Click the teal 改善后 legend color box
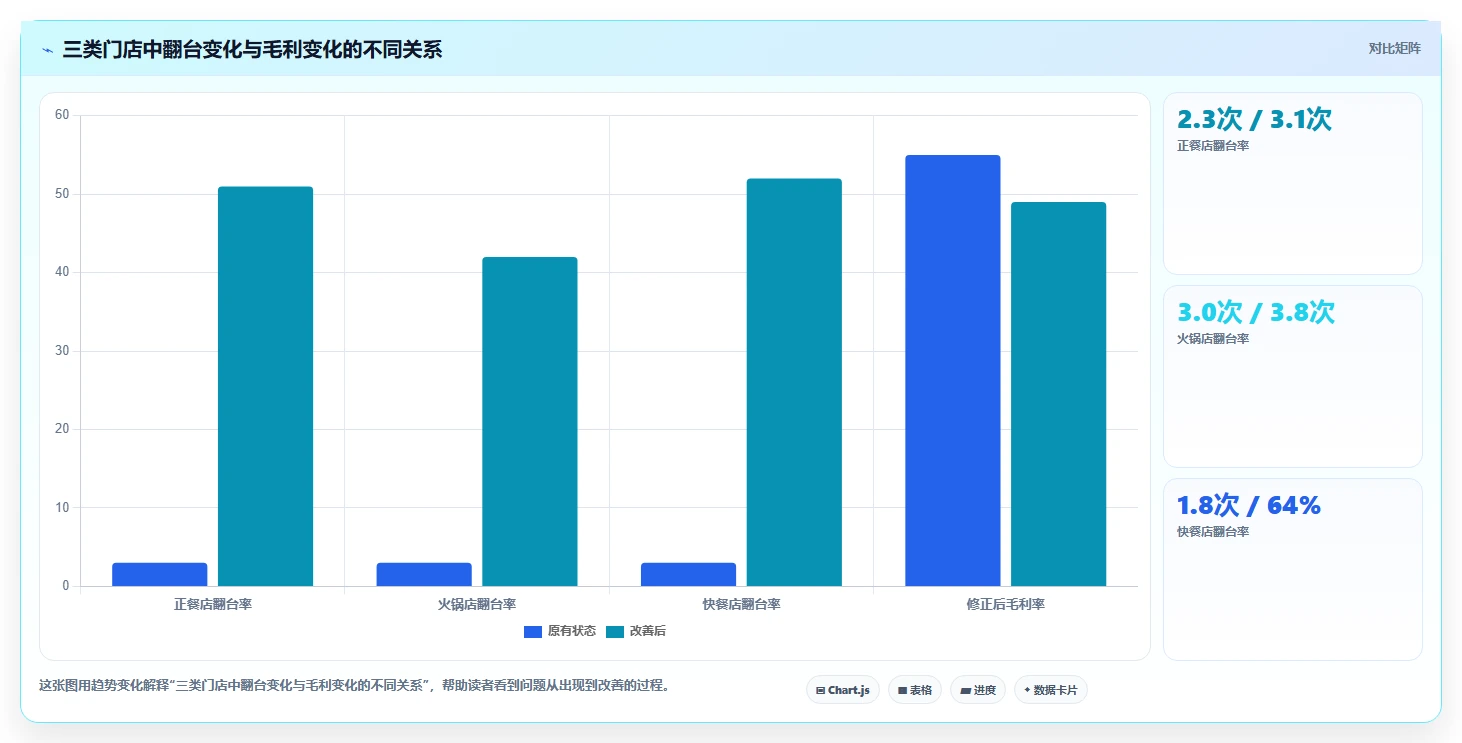The width and height of the screenshot is (1462, 743). coord(615,631)
